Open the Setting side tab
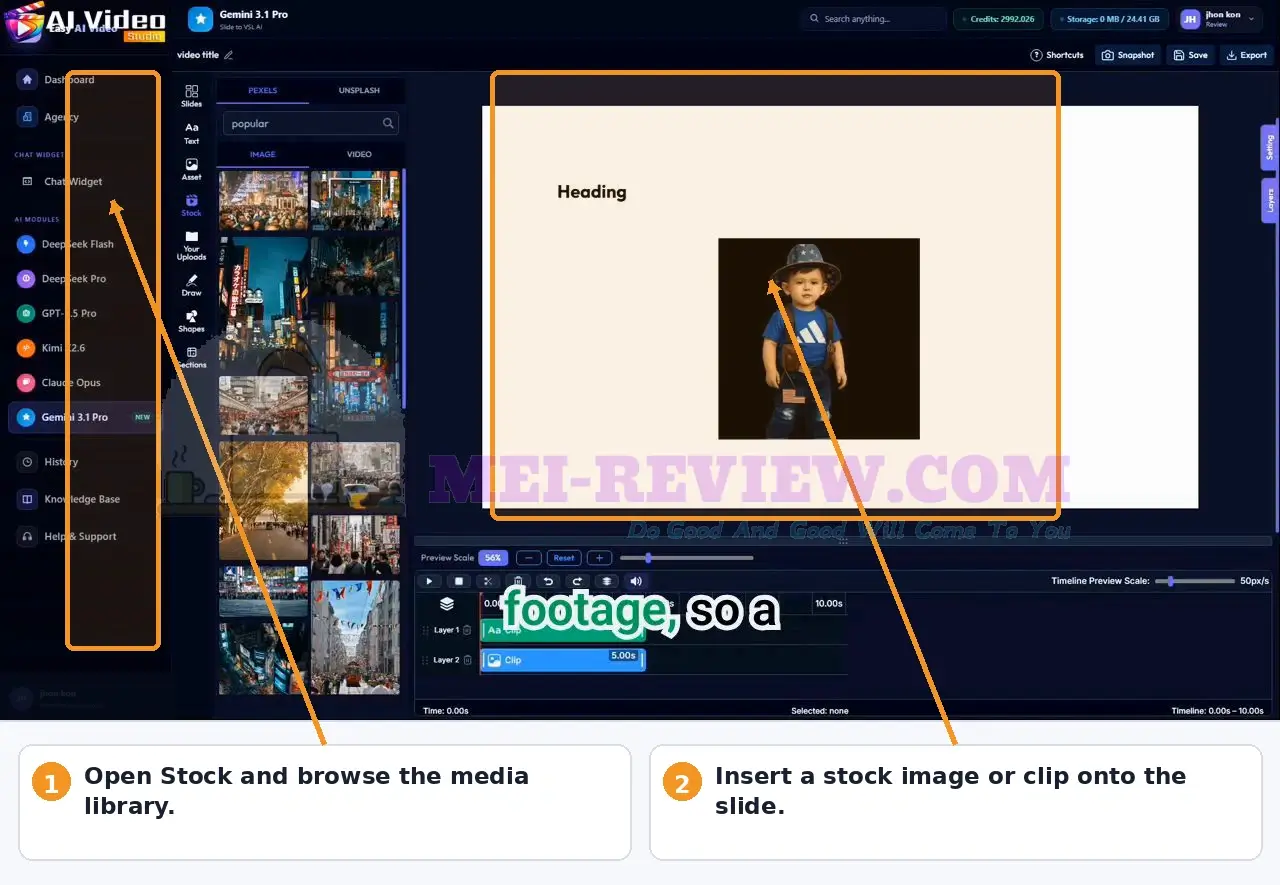Viewport: 1280px width, 885px height. [1269, 148]
